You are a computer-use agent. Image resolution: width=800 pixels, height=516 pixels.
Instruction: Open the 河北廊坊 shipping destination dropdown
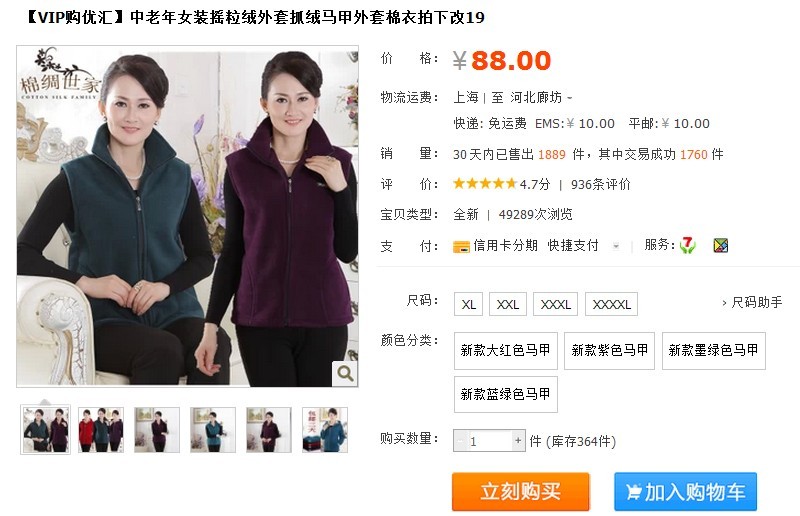(x=541, y=97)
